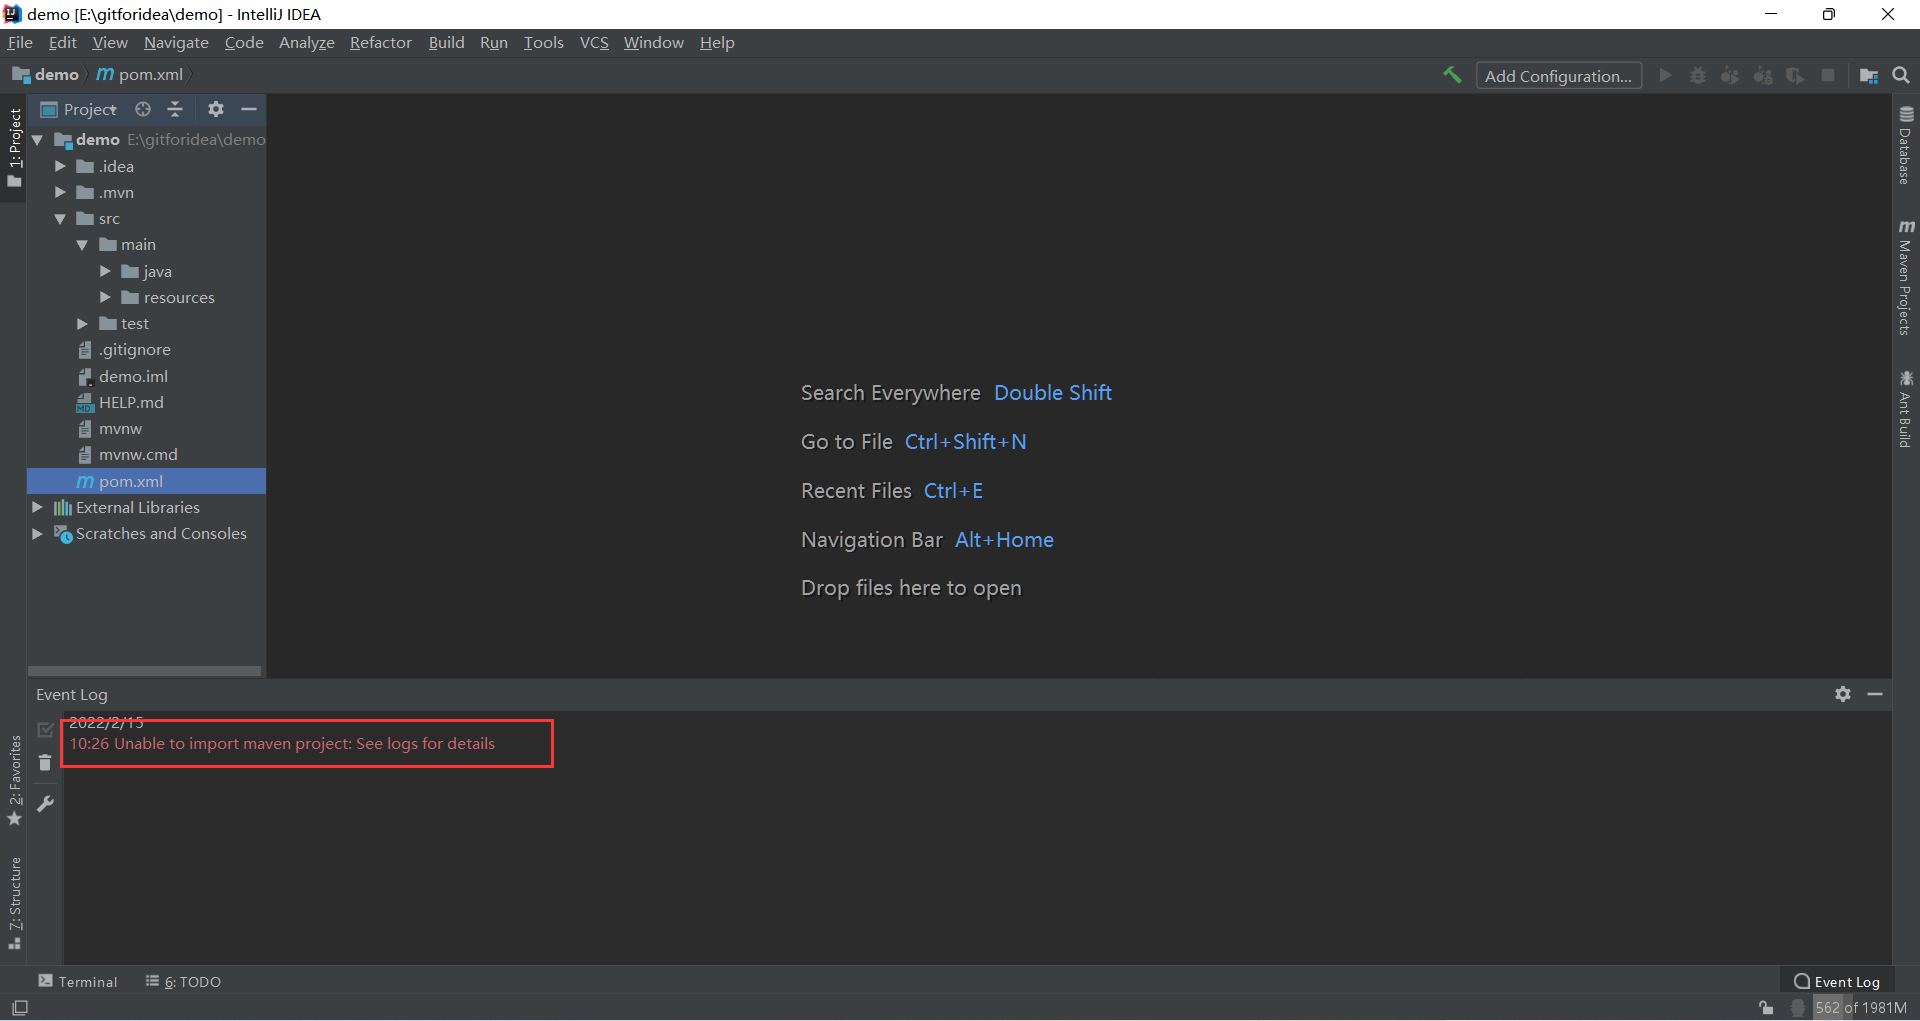Open the Build menu
Screen dimensions: 1920x1021
coord(446,43)
